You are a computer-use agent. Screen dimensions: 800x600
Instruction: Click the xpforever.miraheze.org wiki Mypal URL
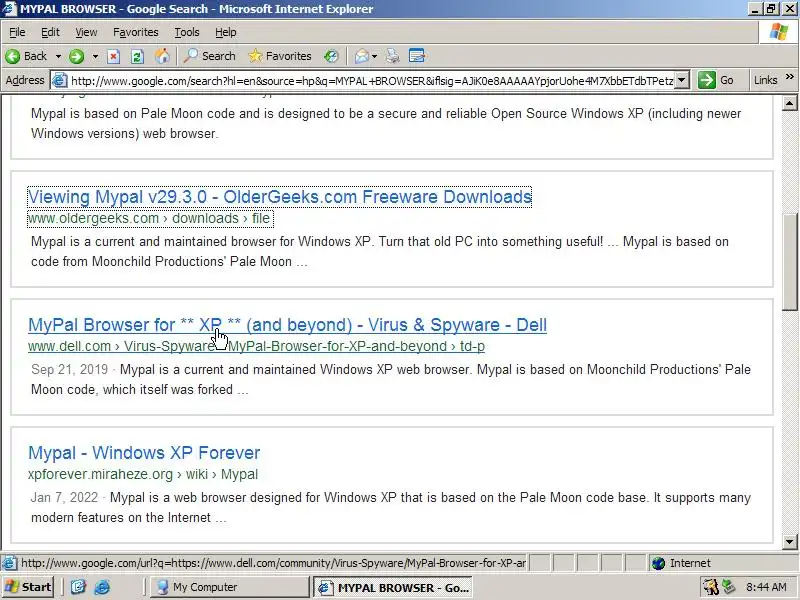(x=143, y=474)
